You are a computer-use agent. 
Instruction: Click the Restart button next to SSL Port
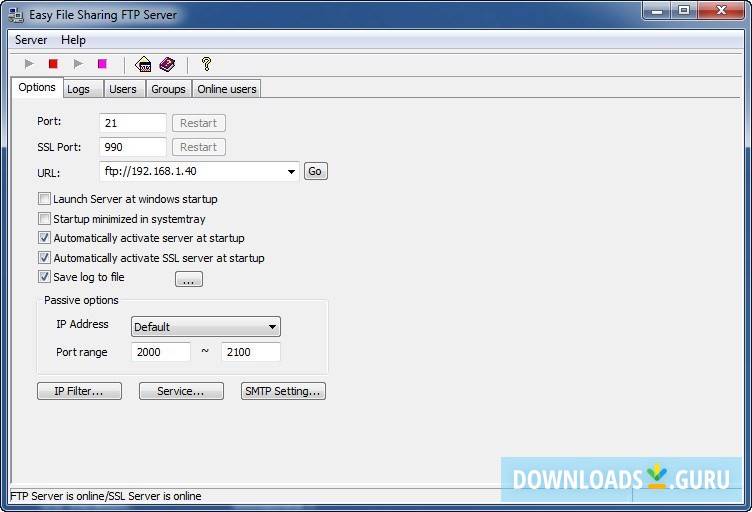[199, 147]
